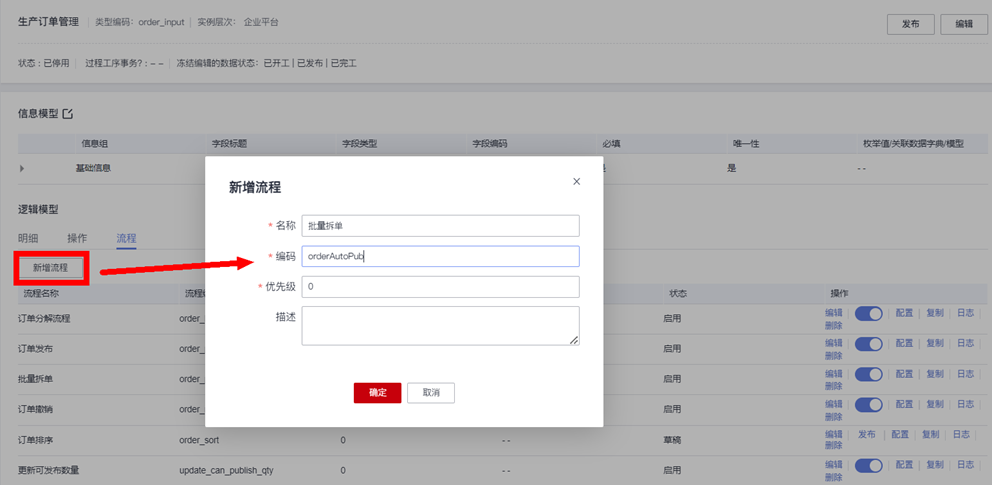Toggle the switch for 更新可发布数量
Screen dimensions: 992x485
869,465
